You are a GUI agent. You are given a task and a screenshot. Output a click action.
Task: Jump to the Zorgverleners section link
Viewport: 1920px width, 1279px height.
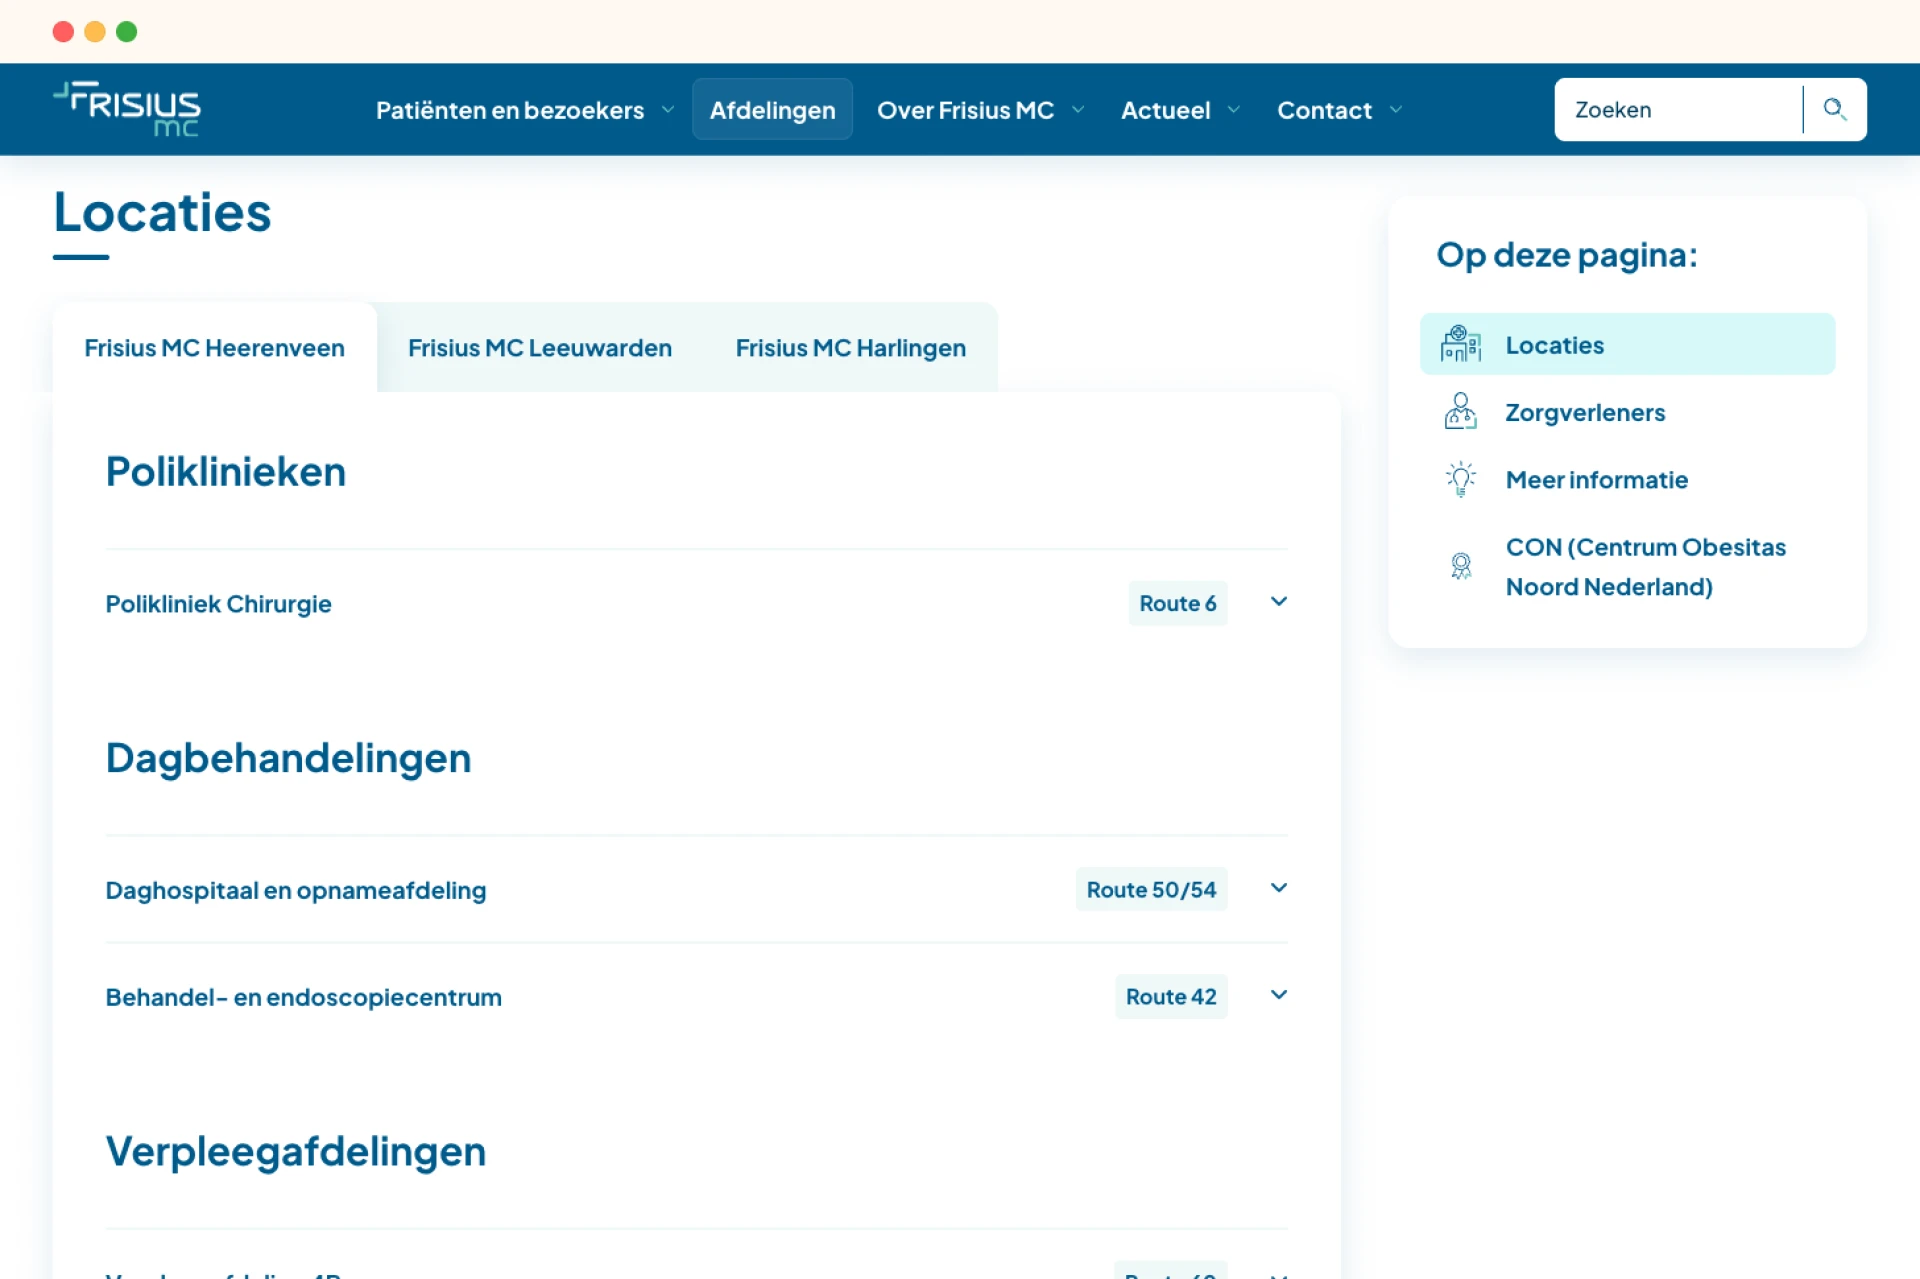pos(1585,412)
